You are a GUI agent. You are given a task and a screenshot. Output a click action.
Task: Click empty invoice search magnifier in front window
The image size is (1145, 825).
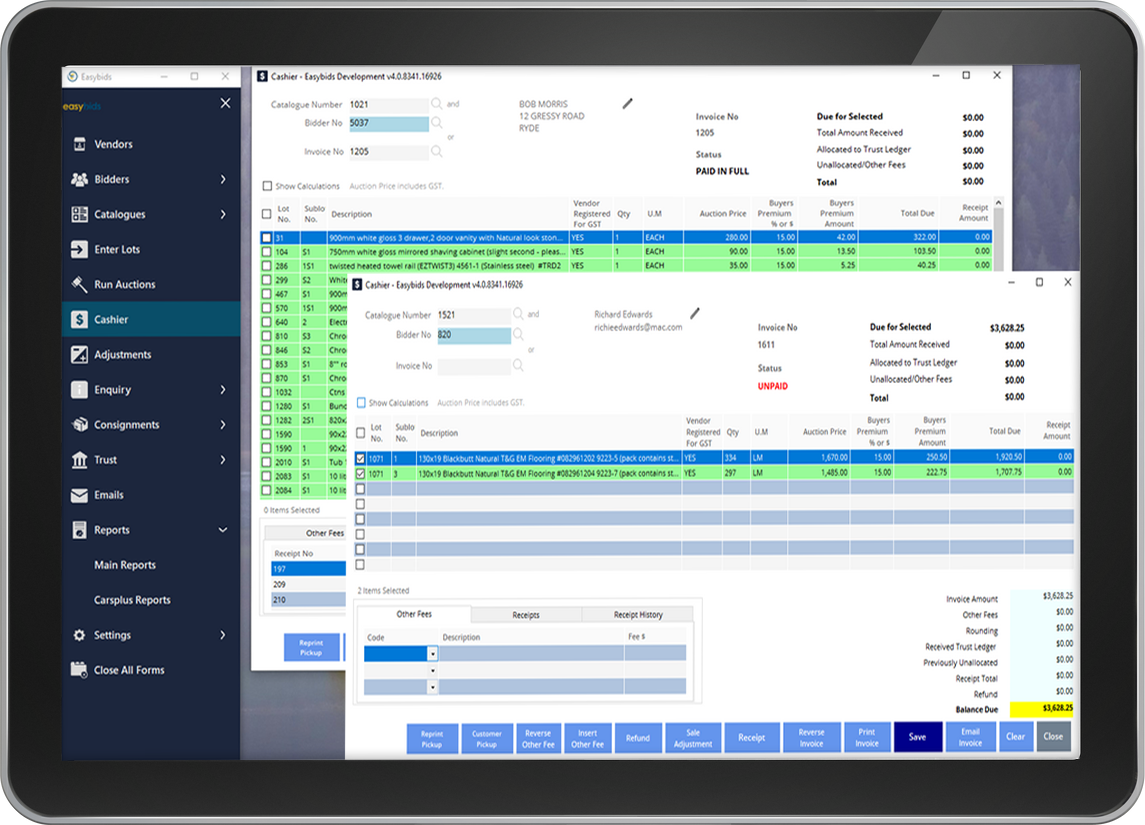click(x=518, y=365)
